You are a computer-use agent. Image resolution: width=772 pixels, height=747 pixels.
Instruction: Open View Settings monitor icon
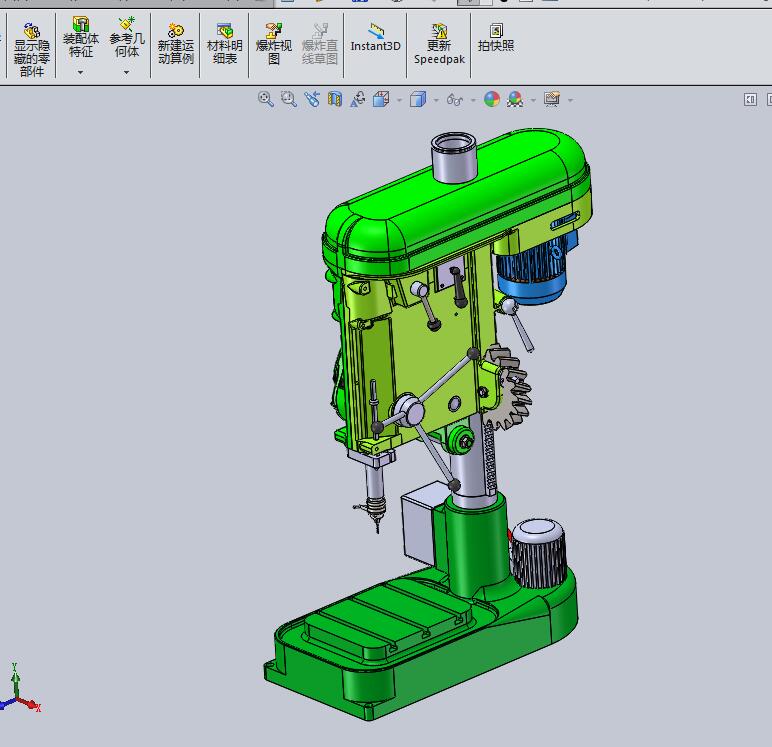(552, 99)
